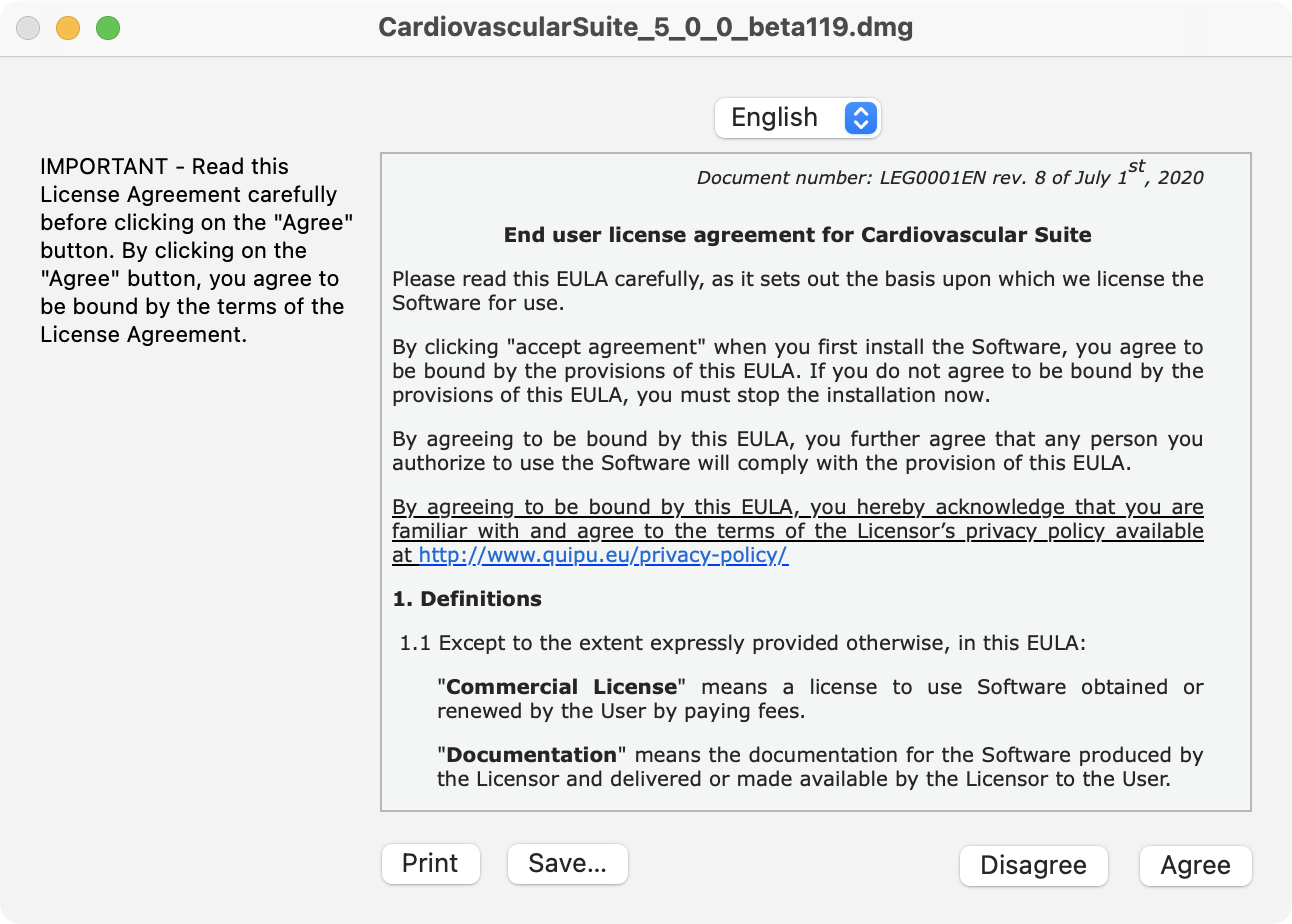This screenshot has width=1292, height=924.
Task: Click Disagree to reject the license
Action: (1033, 866)
